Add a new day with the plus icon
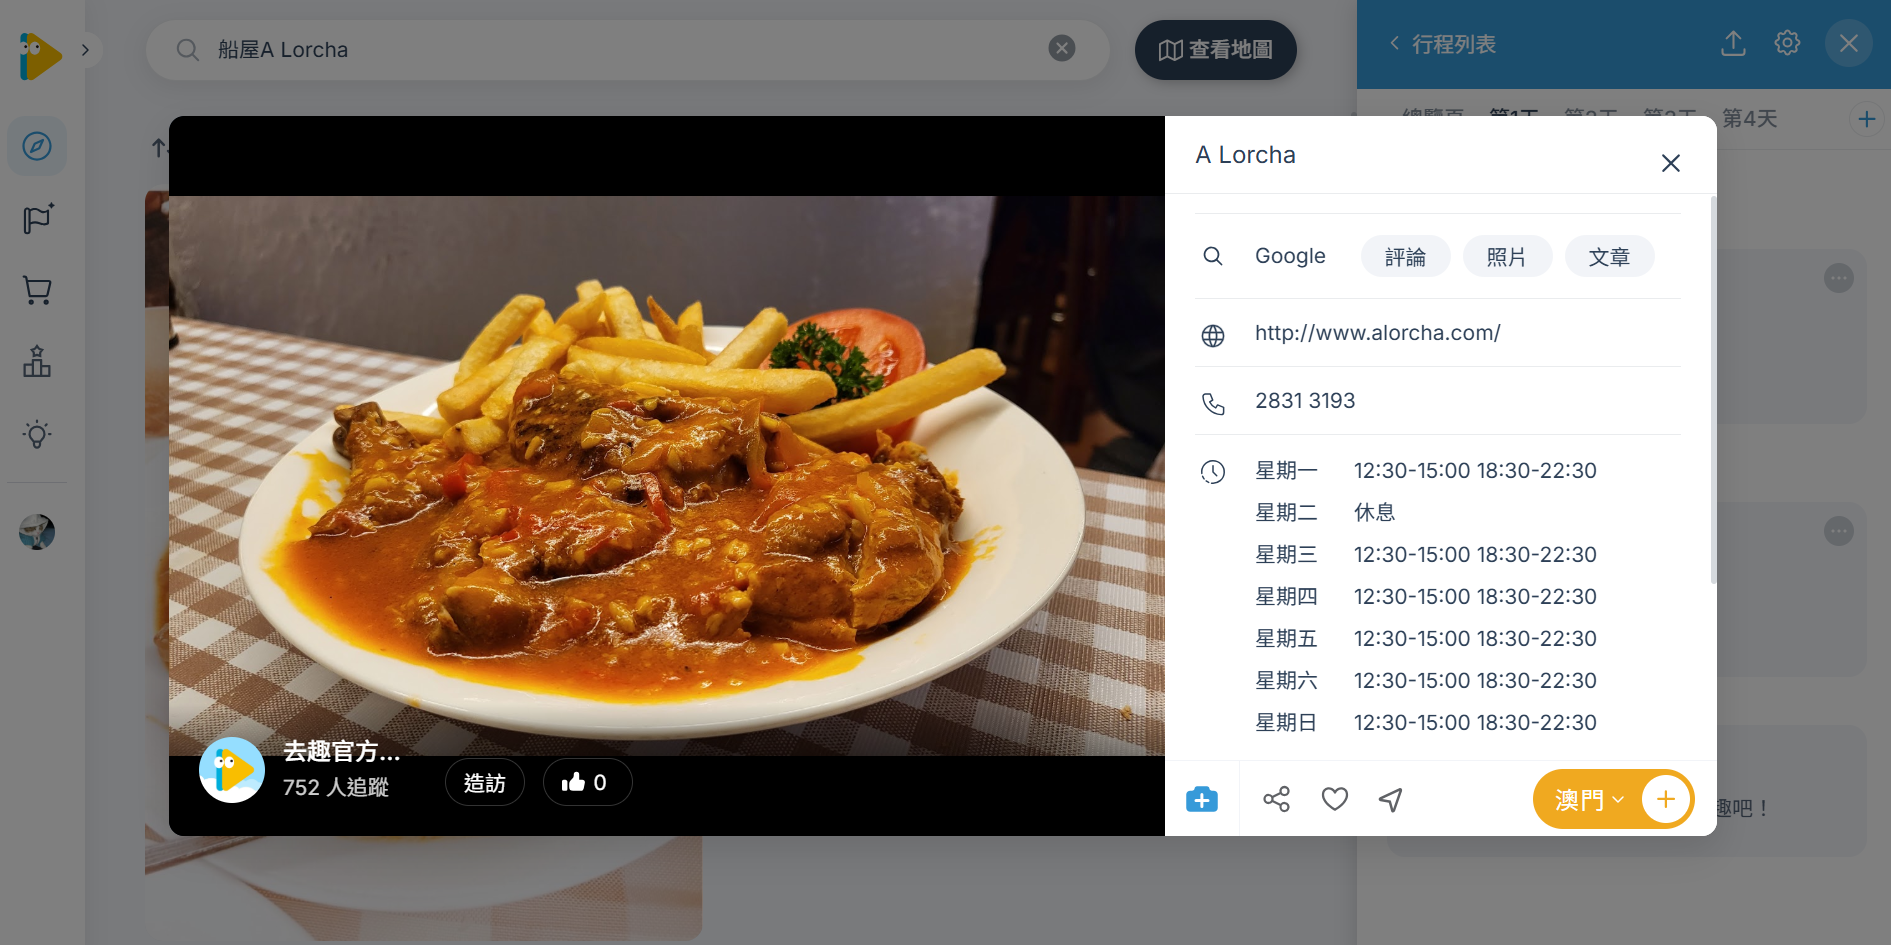 (1866, 119)
